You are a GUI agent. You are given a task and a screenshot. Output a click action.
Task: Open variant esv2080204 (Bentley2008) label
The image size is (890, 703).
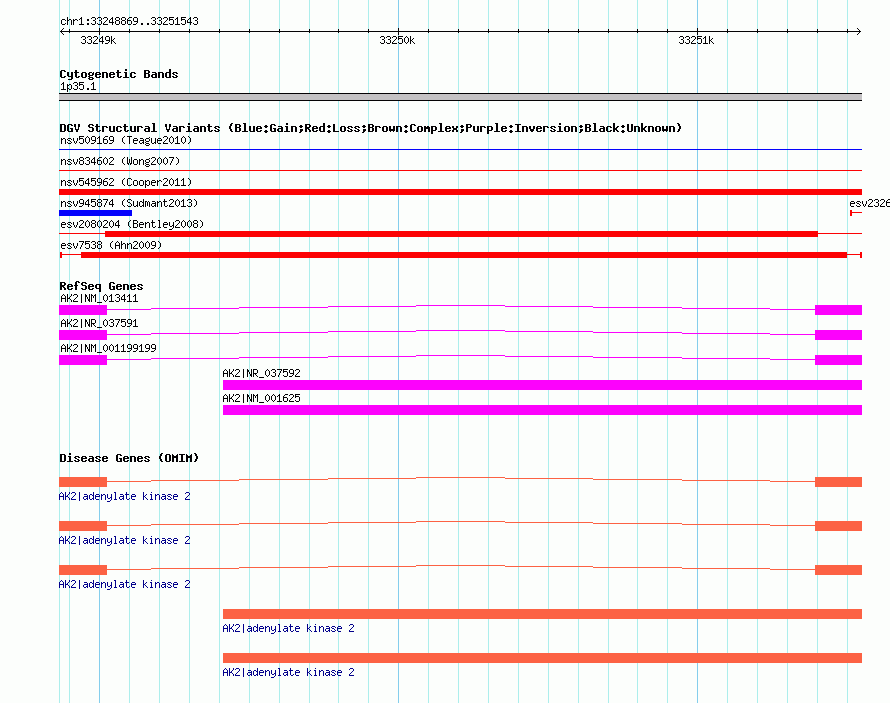[x=132, y=224]
